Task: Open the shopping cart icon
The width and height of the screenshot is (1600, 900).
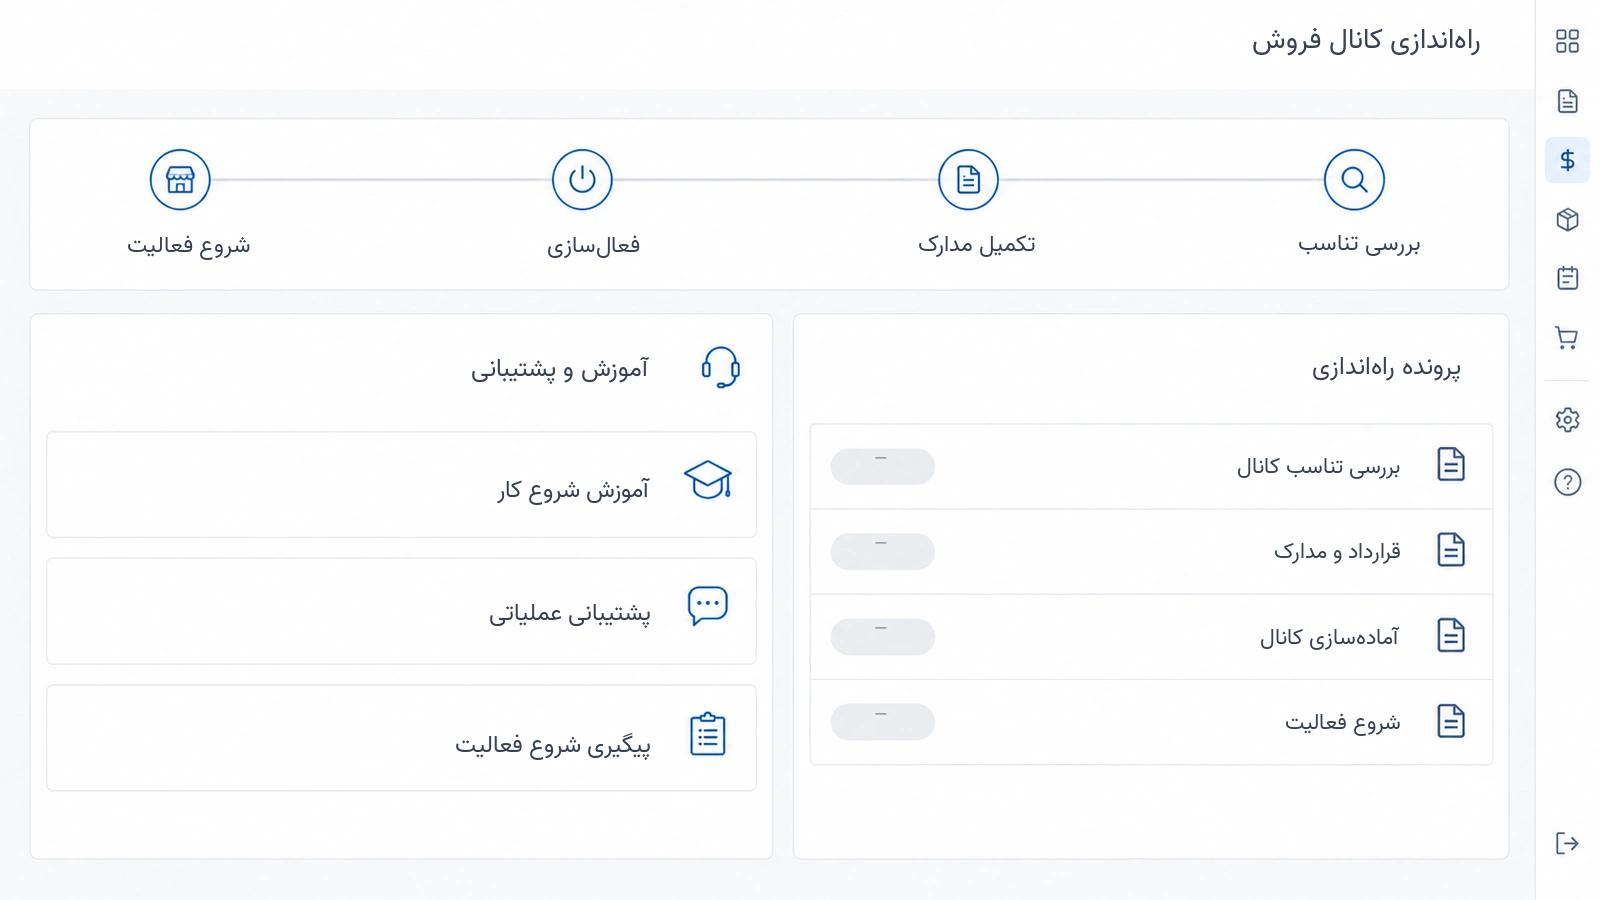Action: (x=1567, y=338)
